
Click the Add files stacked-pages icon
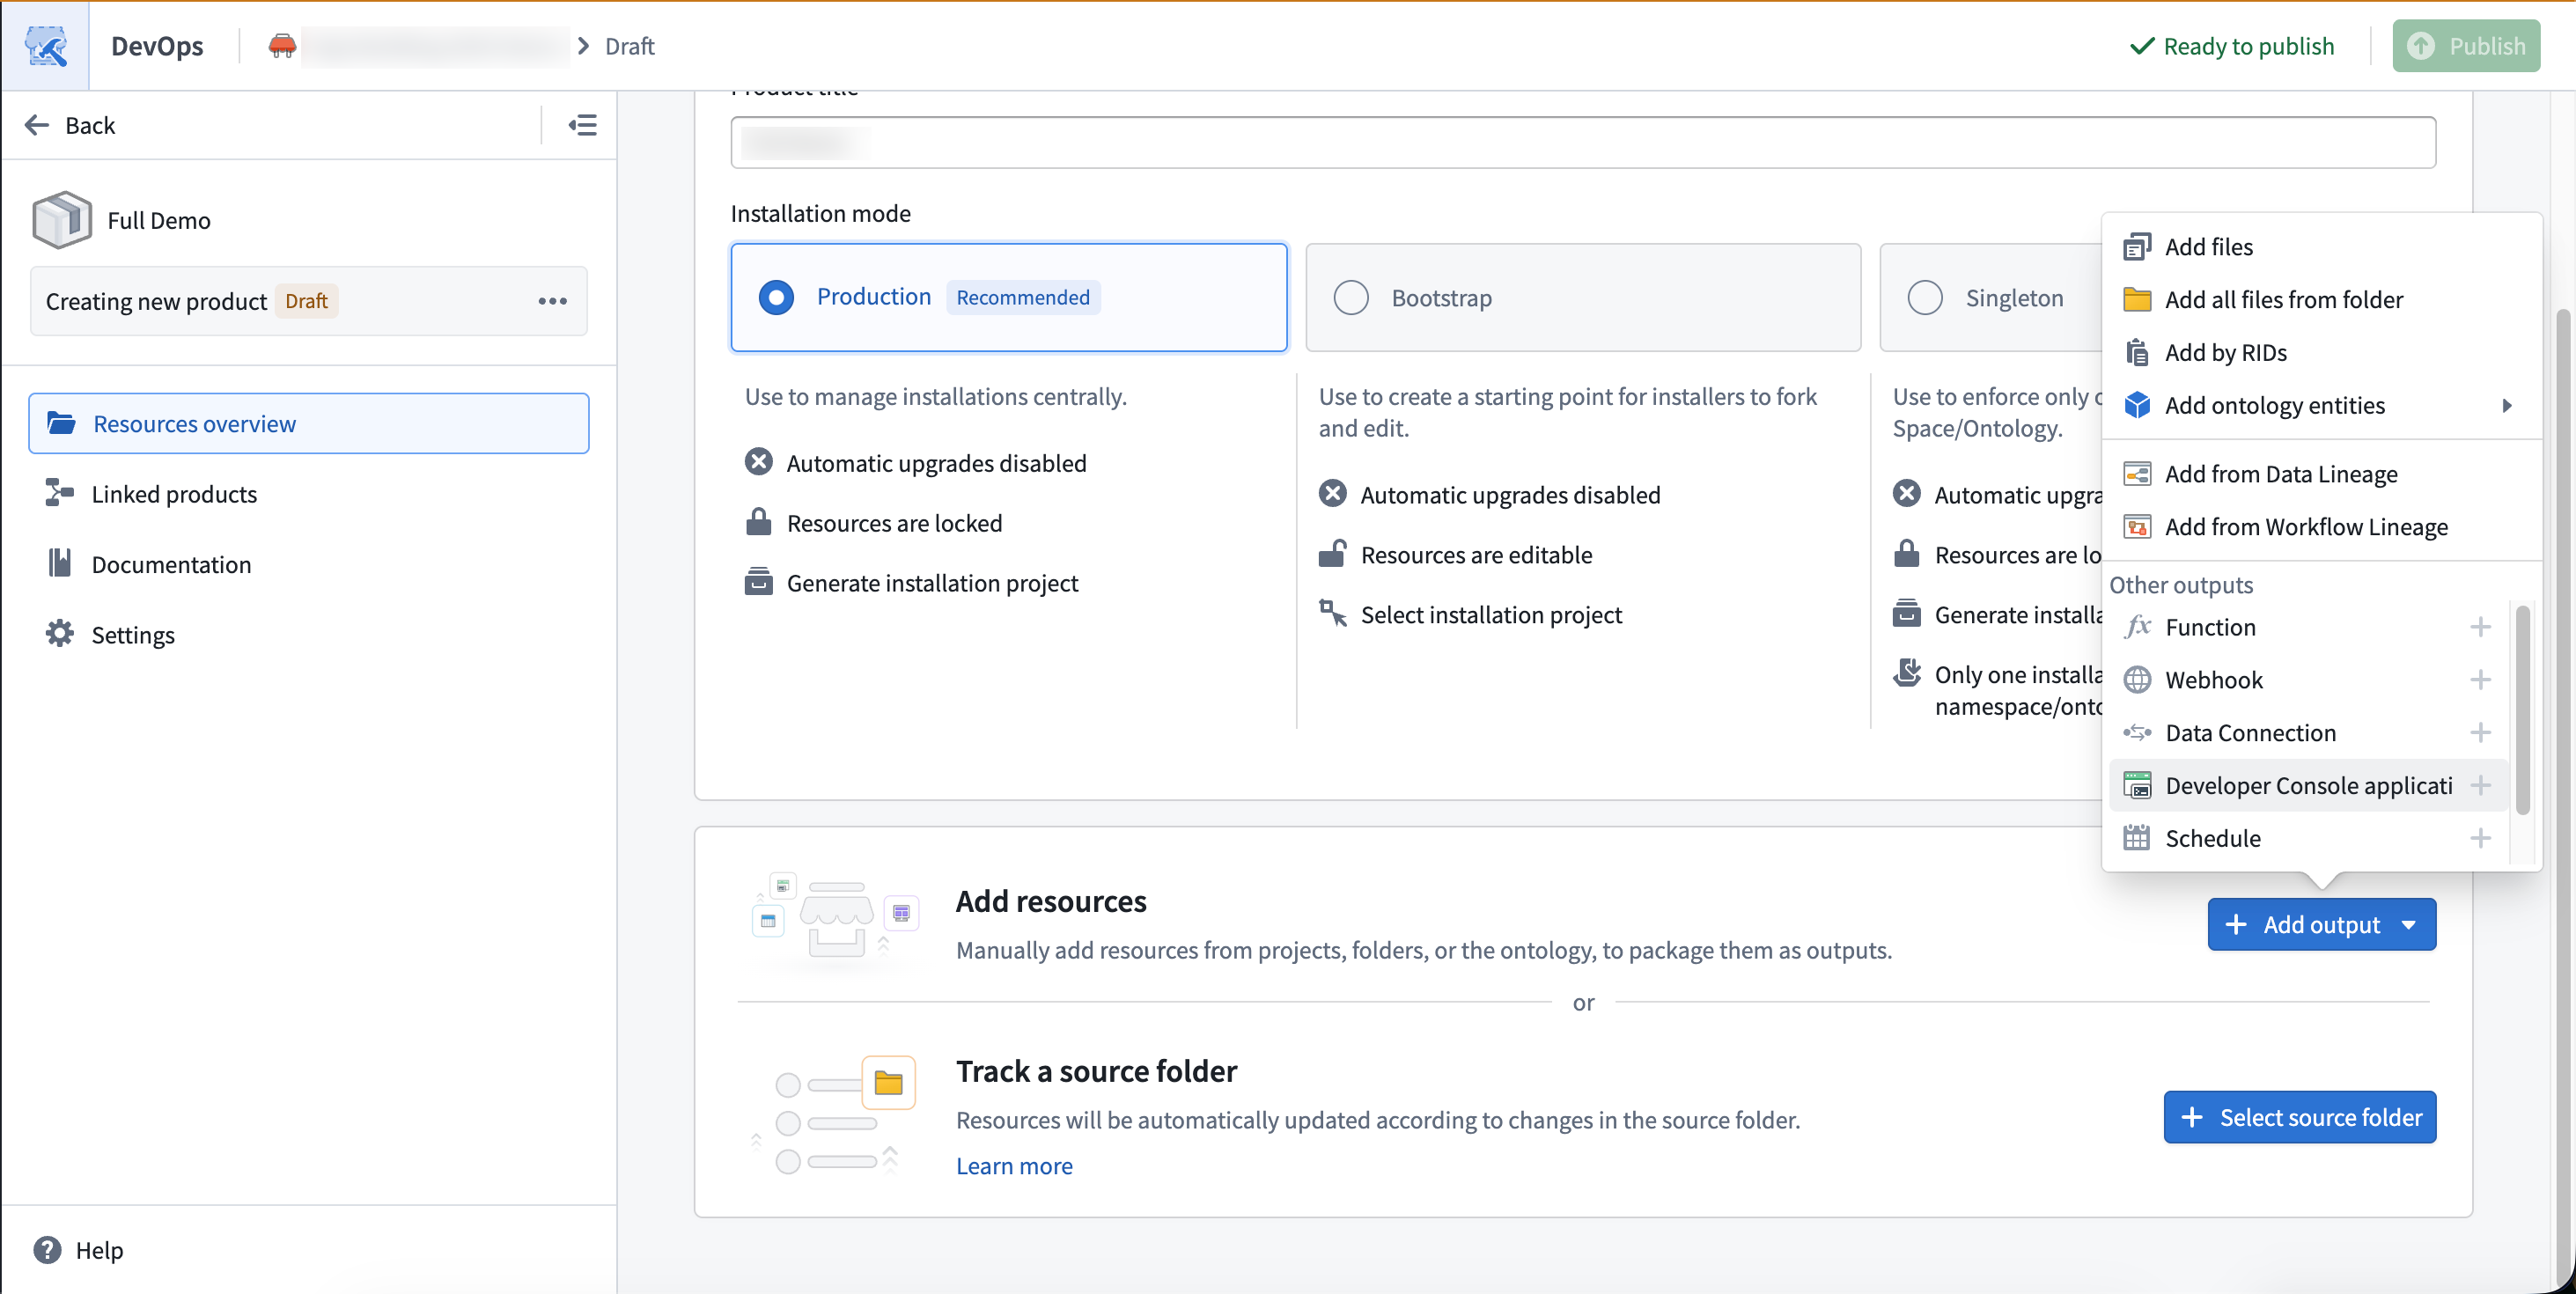(2137, 247)
